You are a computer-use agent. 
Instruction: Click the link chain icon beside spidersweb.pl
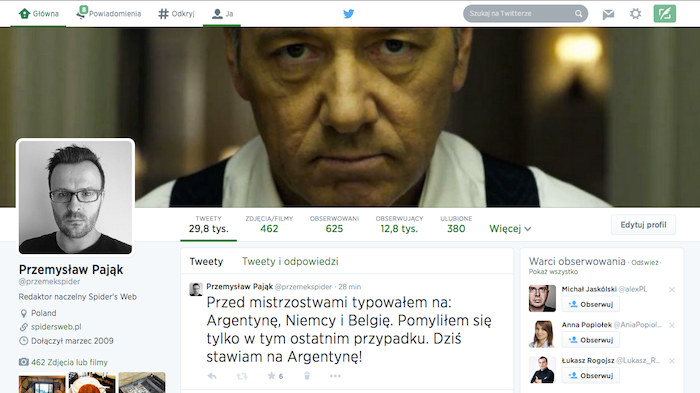[x=24, y=327]
